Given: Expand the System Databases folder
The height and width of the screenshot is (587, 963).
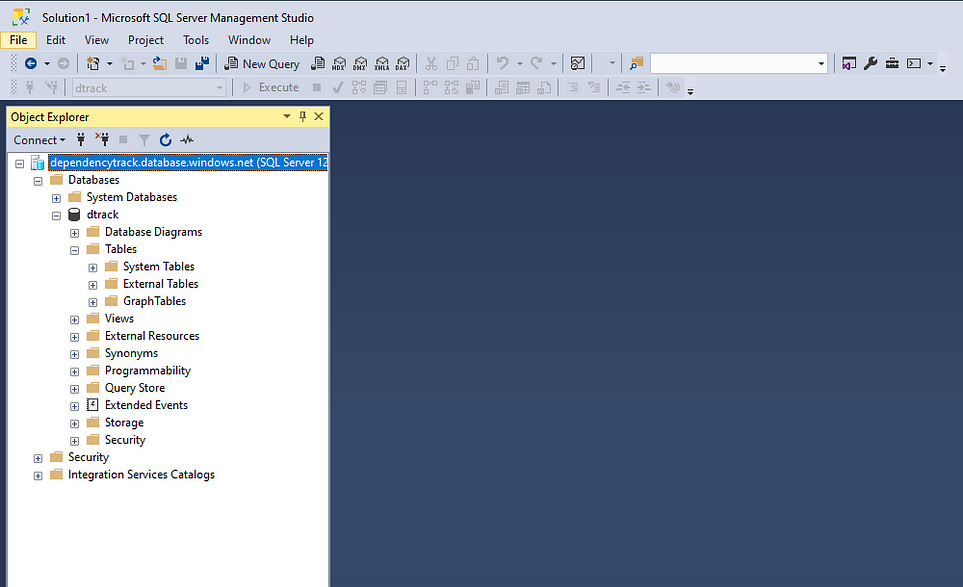Looking at the screenshot, I should click(57, 198).
